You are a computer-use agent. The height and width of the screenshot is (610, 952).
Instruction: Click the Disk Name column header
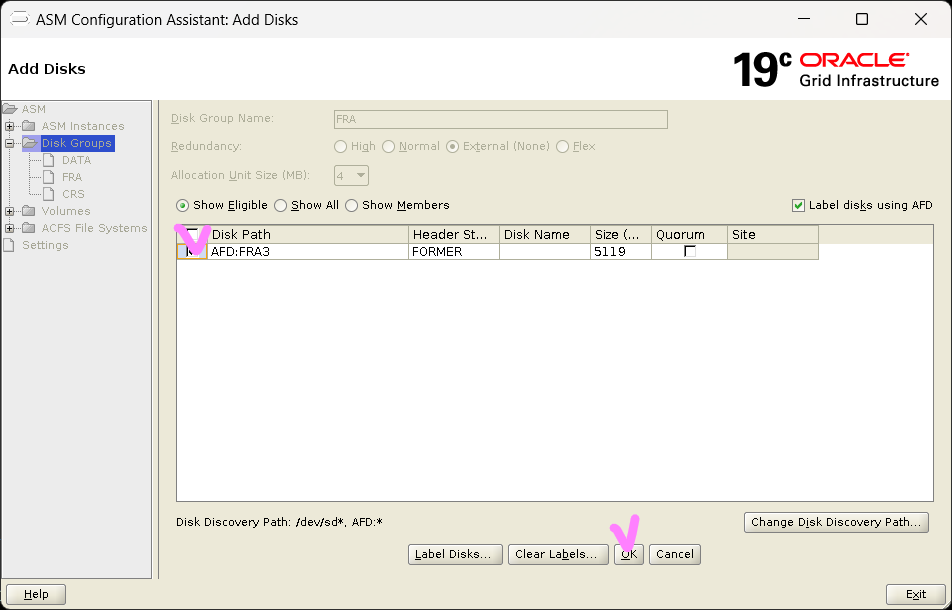click(x=545, y=234)
